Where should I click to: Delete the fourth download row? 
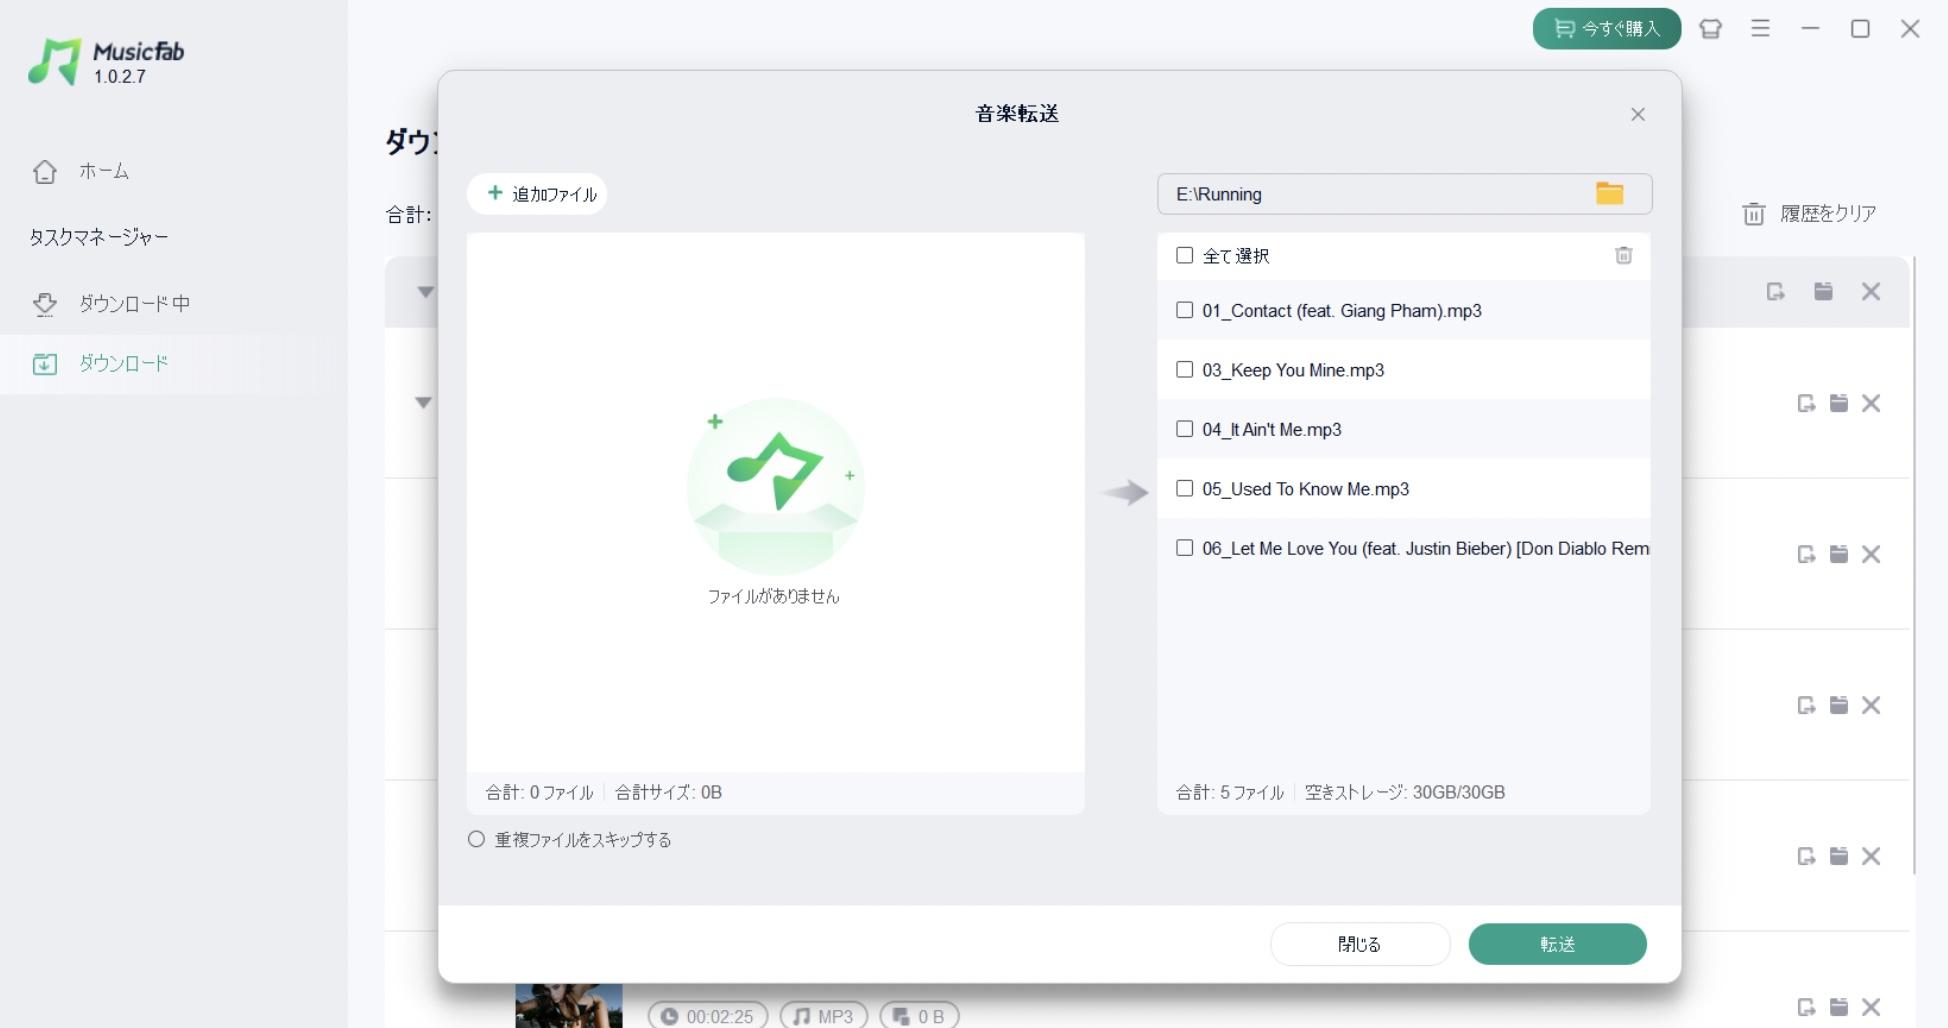coord(1871,705)
